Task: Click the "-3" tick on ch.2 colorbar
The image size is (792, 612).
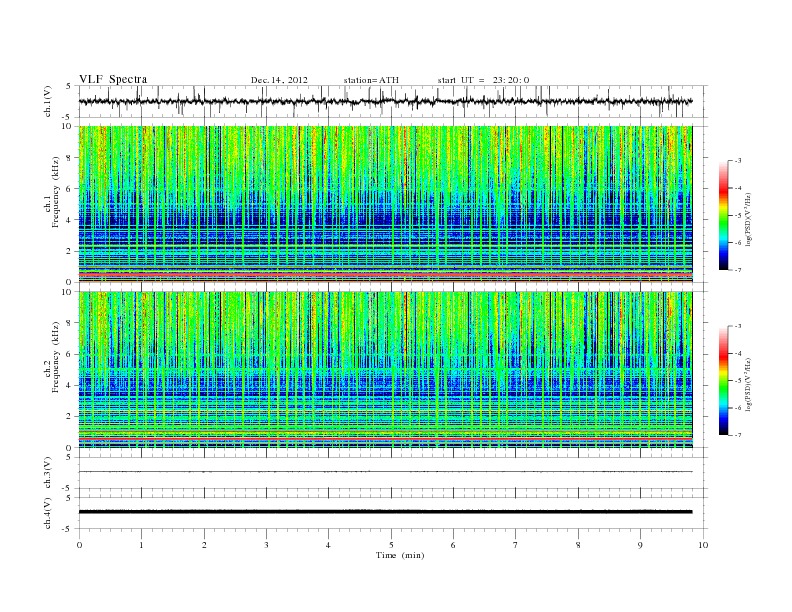Action: [x=738, y=326]
